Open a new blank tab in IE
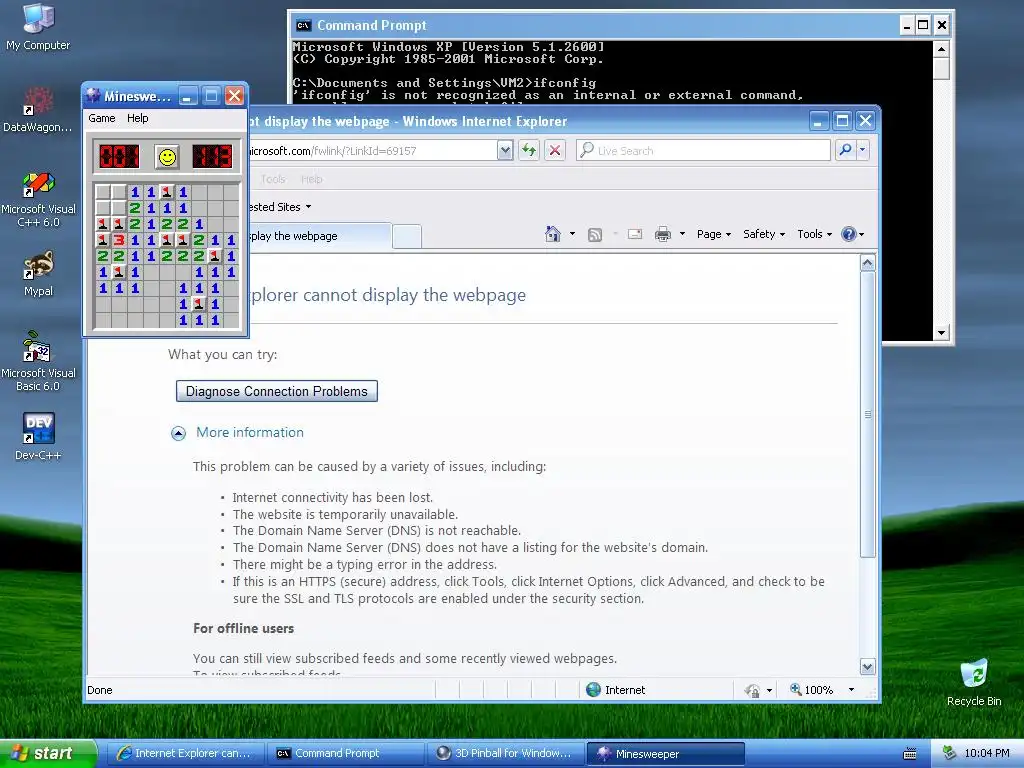Screen dimensions: 1024x768 (407, 236)
